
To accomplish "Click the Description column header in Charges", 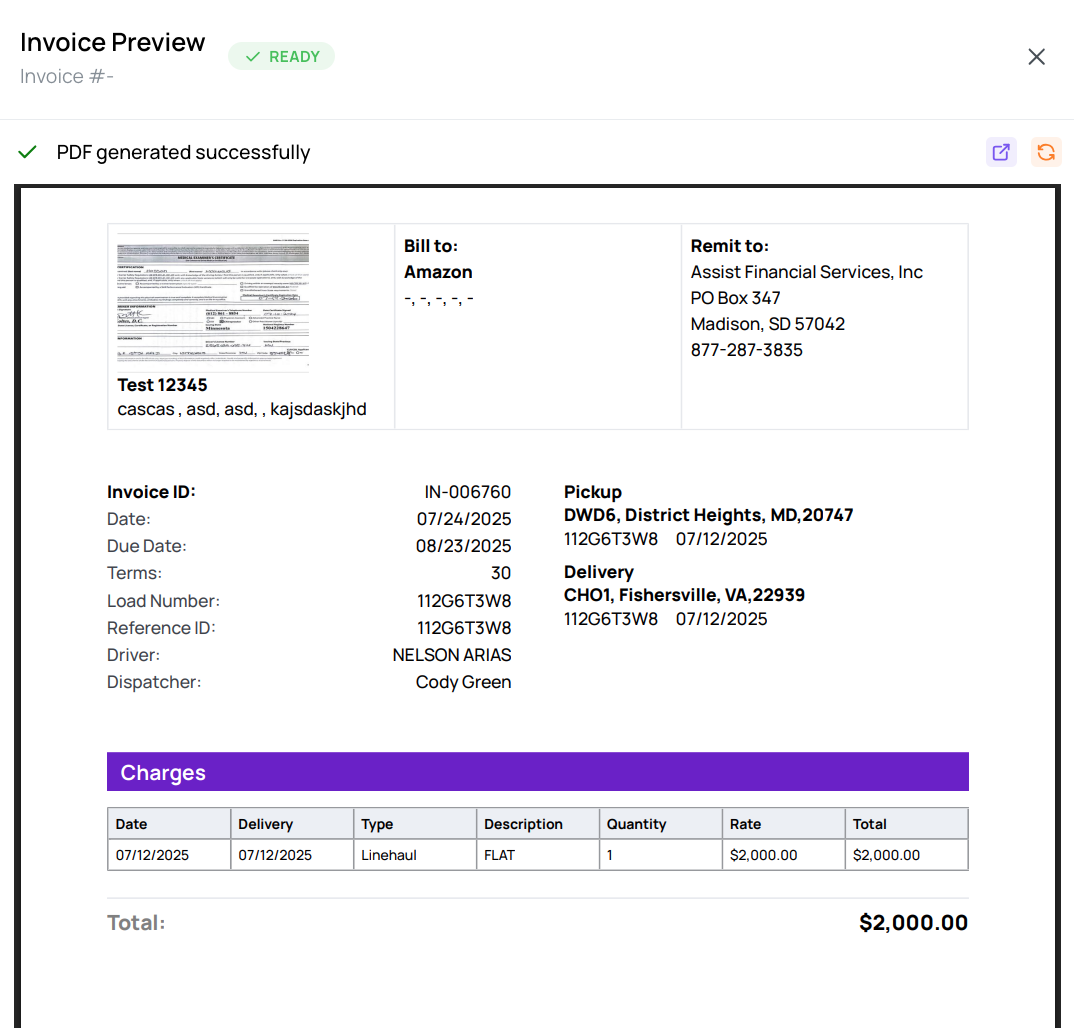I will [523, 824].
